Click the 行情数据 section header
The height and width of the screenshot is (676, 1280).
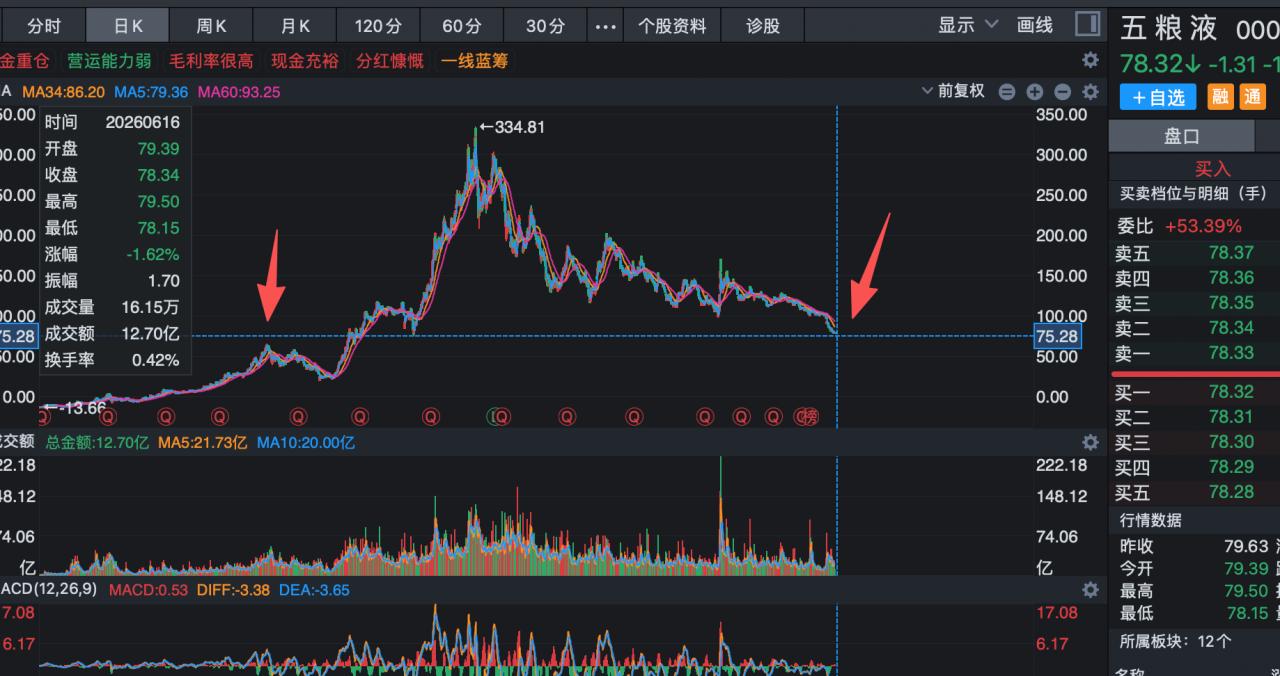(1150, 520)
